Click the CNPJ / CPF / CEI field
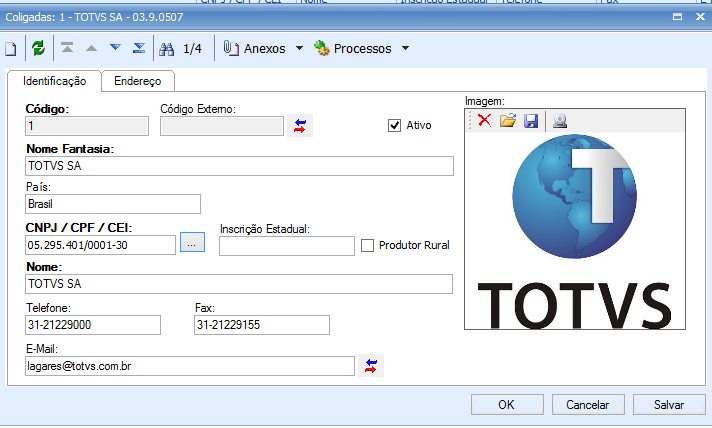This screenshot has height=428, width=712. [x=100, y=245]
